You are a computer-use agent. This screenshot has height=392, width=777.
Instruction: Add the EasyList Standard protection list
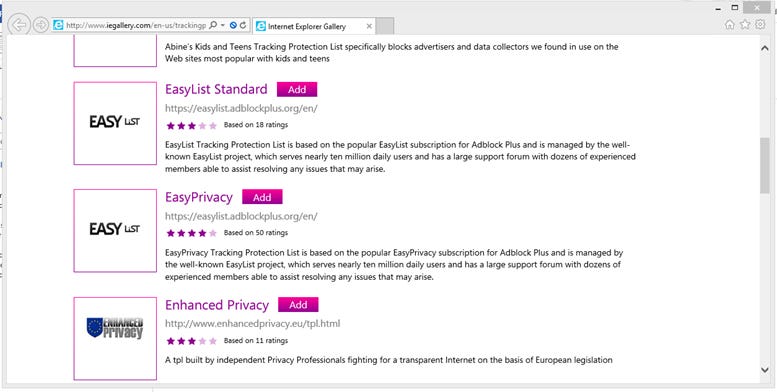coord(297,90)
